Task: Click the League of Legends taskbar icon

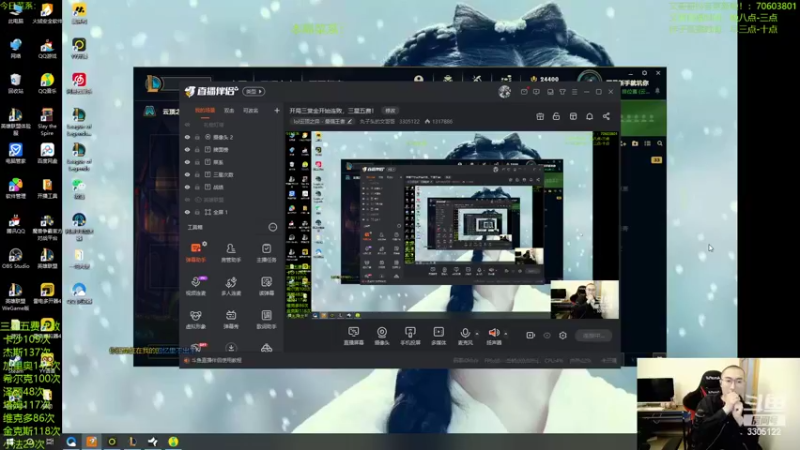Action: click(x=133, y=441)
